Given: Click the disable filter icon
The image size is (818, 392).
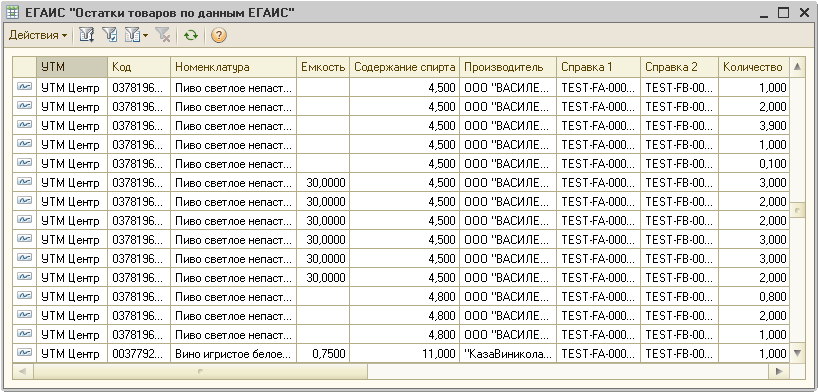Looking at the screenshot, I should click(x=163, y=35).
